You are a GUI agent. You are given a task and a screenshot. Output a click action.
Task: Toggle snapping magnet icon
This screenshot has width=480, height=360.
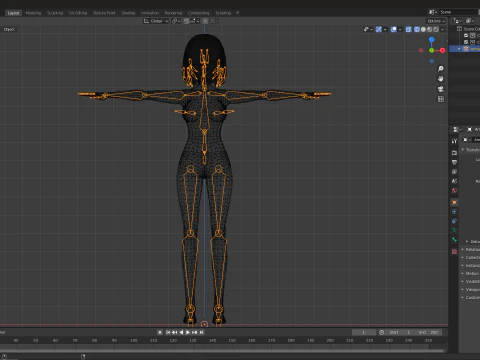coord(186,21)
